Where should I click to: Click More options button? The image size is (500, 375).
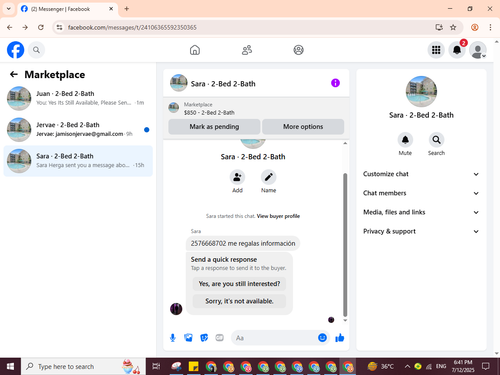click(303, 127)
